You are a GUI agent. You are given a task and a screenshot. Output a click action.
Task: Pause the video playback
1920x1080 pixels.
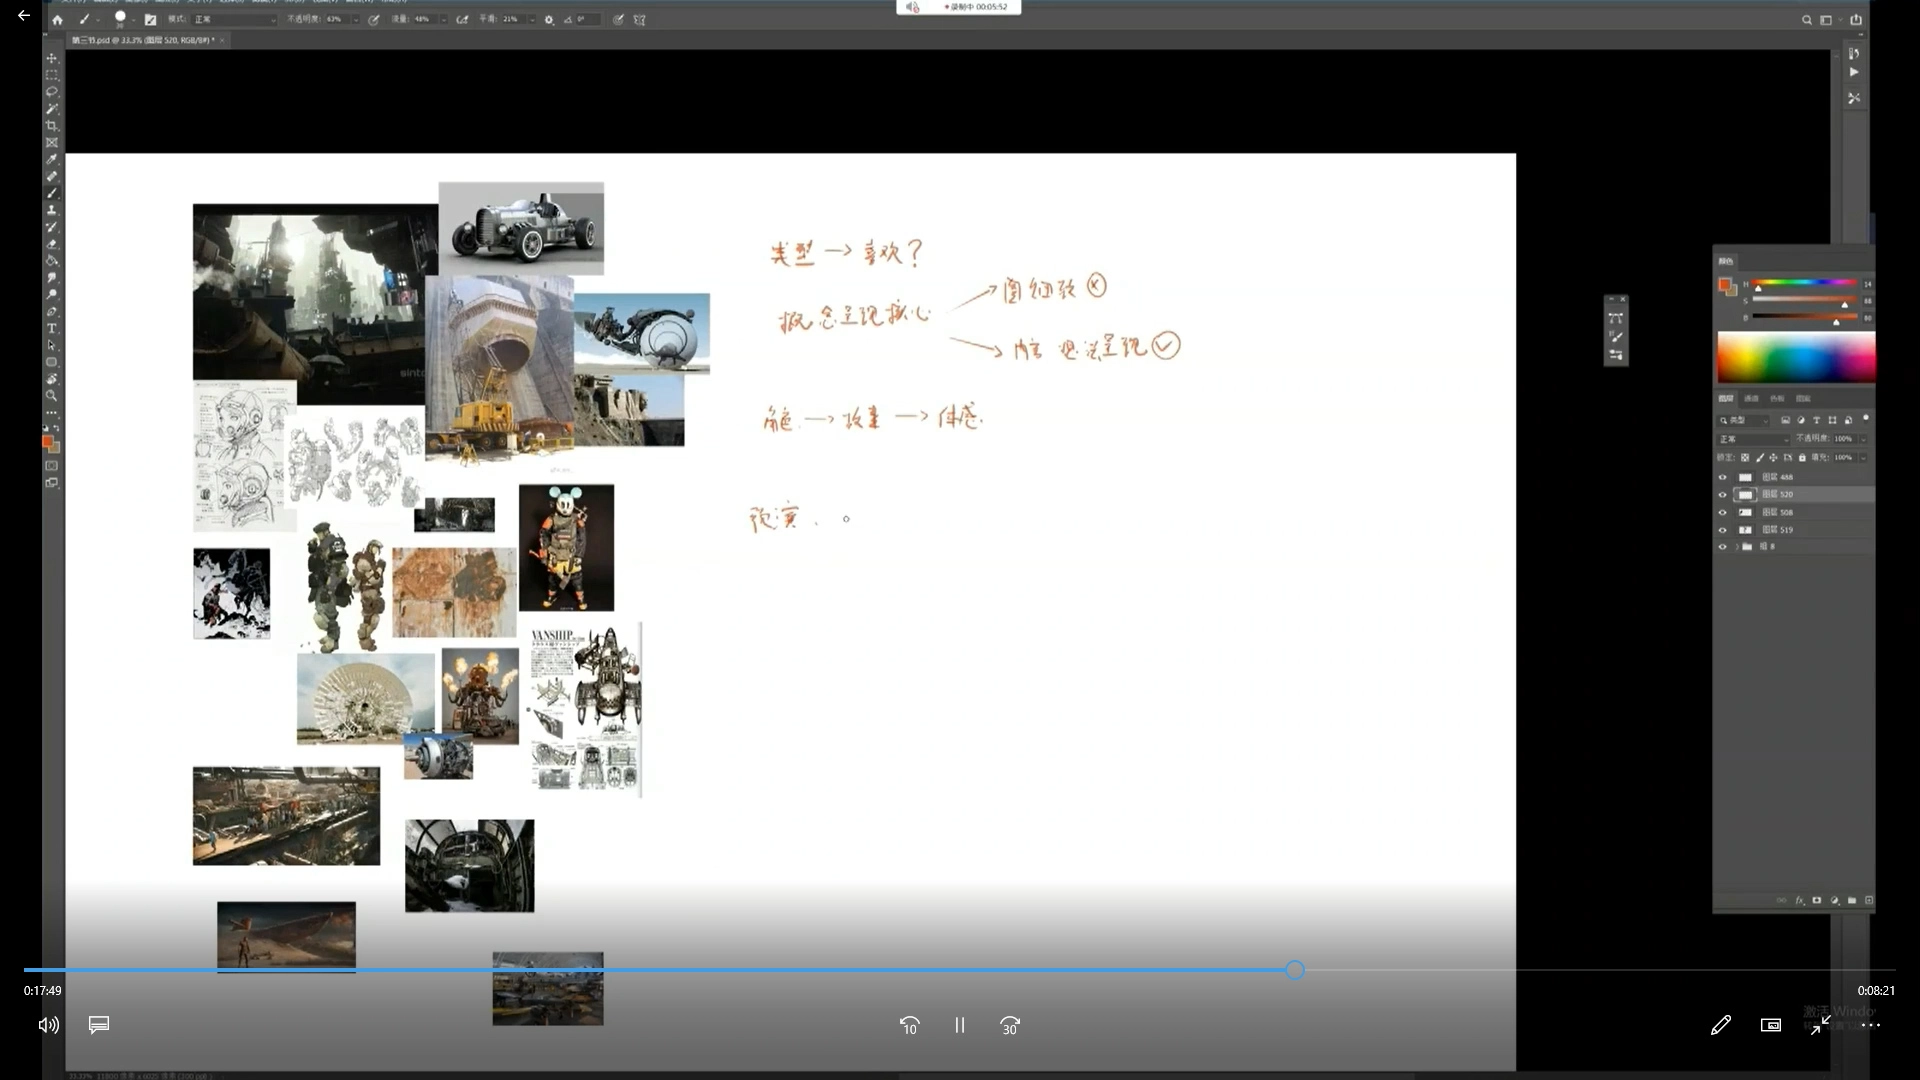point(959,1025)
